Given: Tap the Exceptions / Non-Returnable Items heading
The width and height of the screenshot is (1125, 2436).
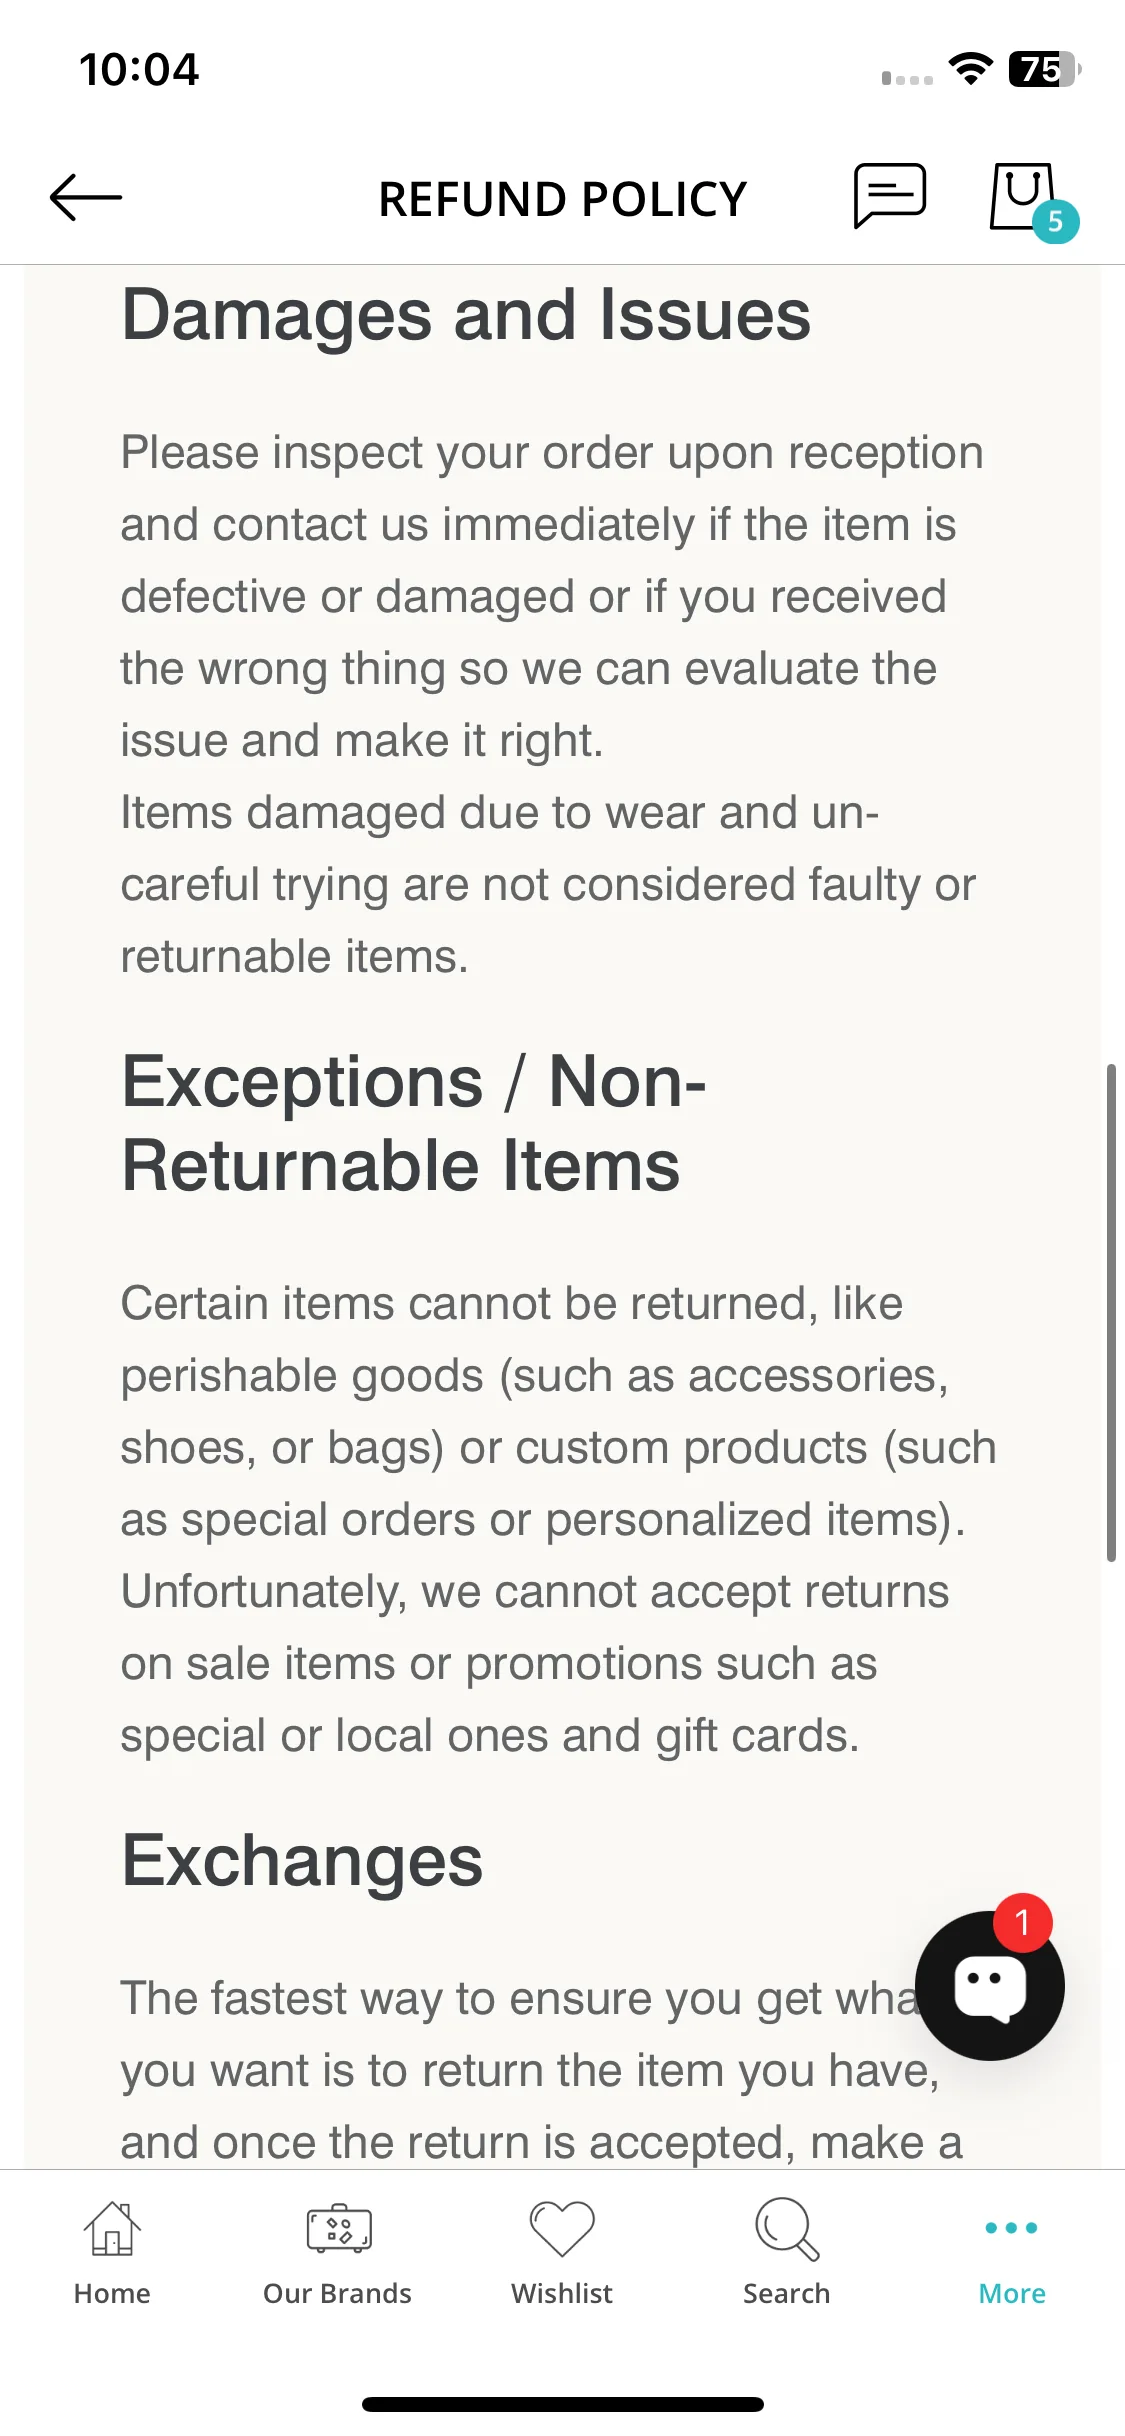Looking at the screenshot, I should (414, 1124).
